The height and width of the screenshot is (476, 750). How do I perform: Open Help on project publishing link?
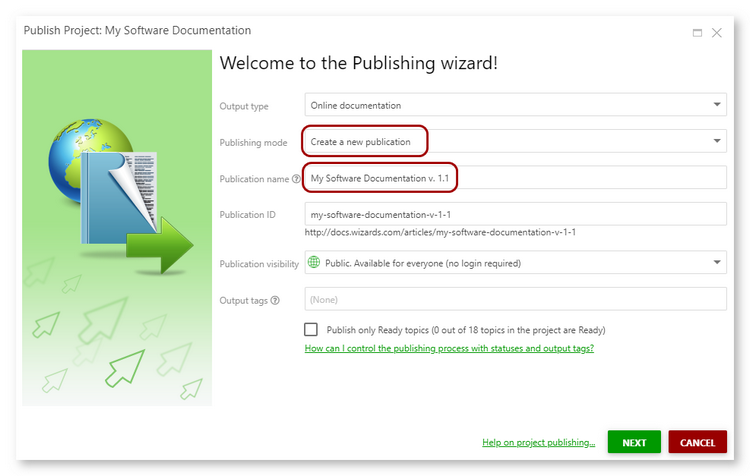click(539, 443)
